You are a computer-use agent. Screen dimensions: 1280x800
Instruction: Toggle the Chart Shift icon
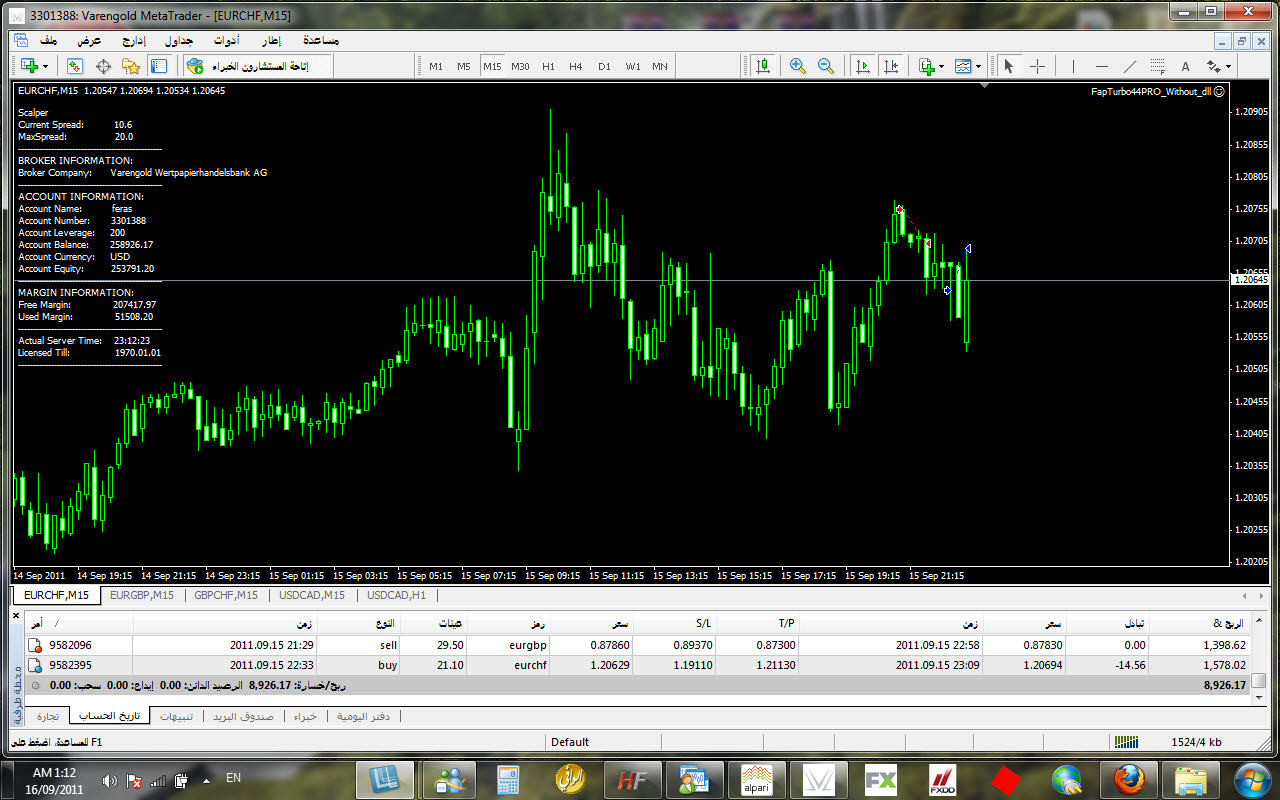[x=890, y=66]
